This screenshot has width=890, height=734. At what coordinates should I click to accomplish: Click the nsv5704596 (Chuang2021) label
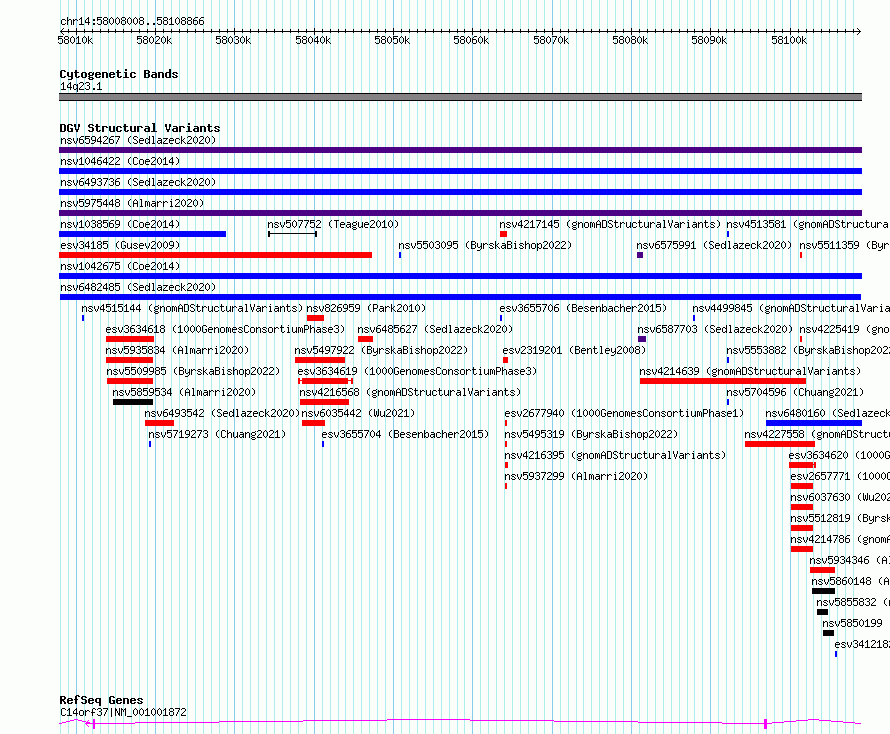click(x=795, y=392)
